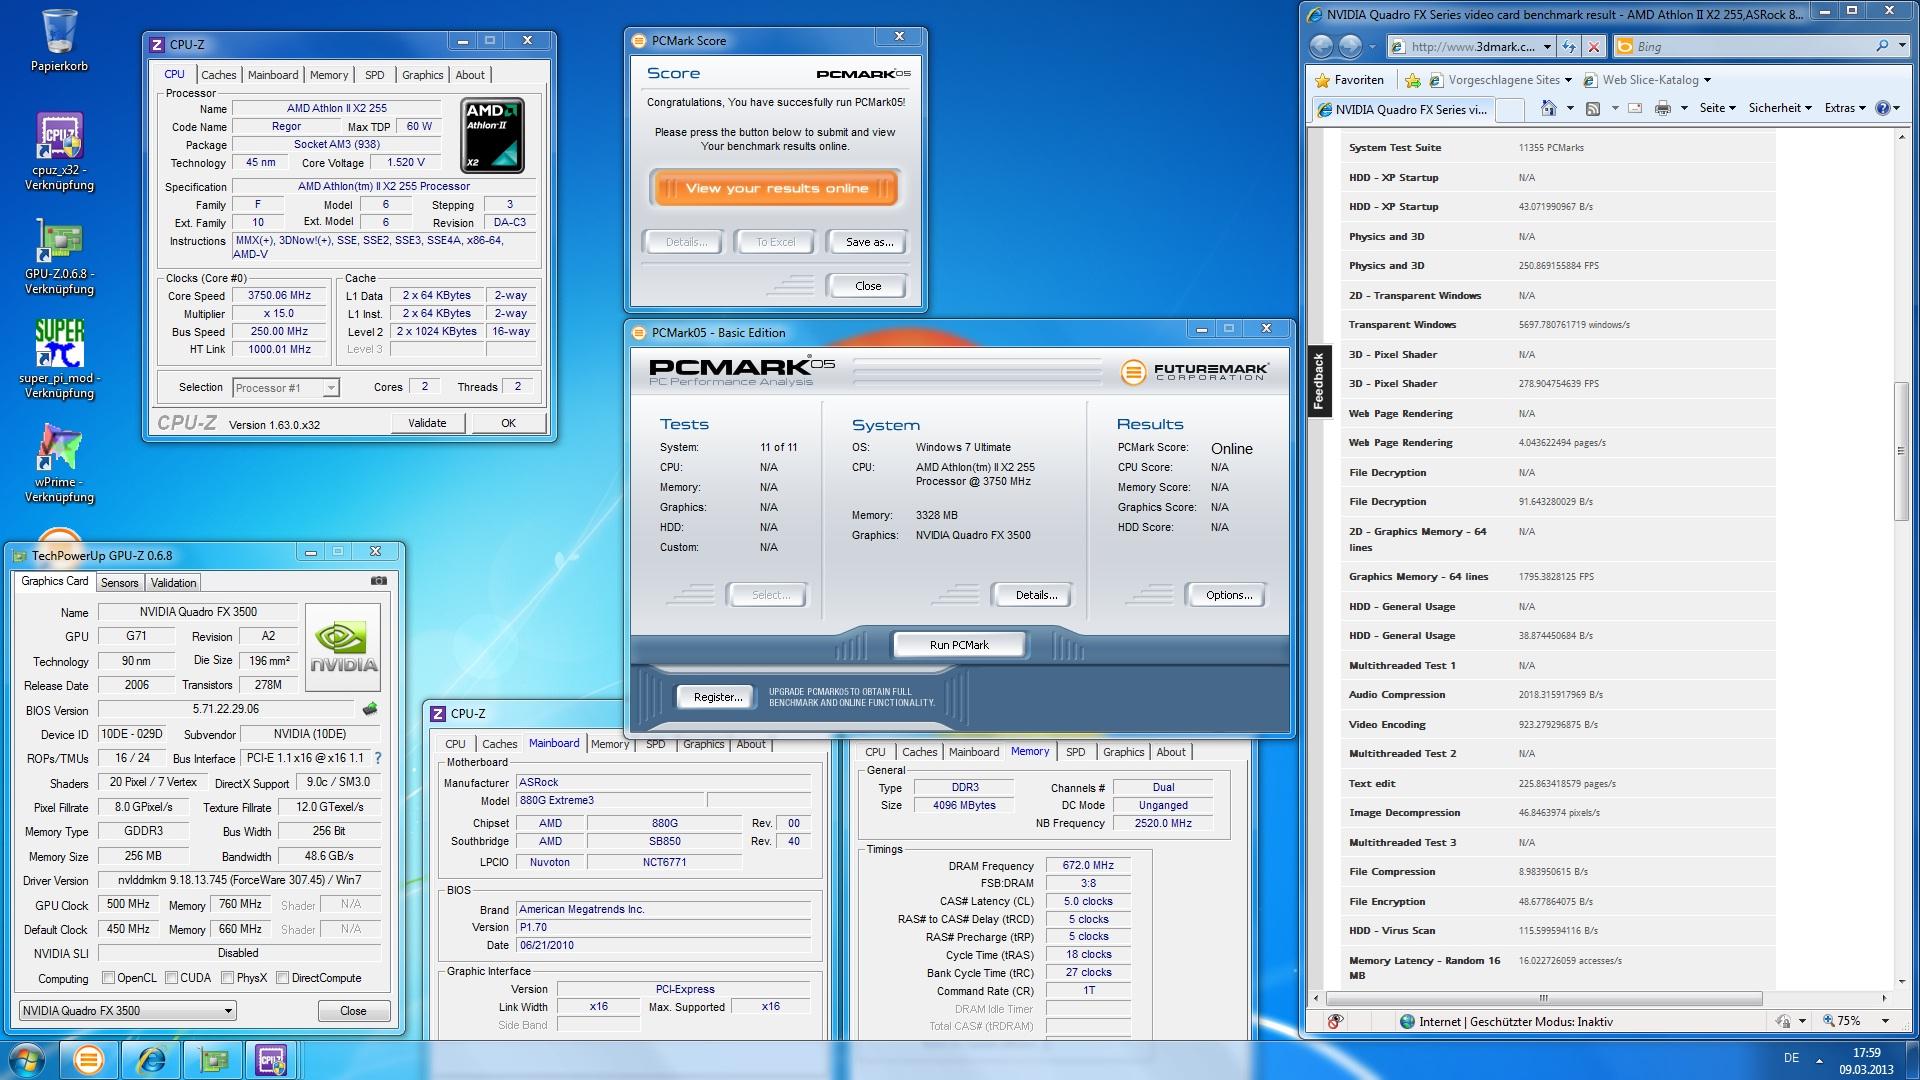This screenshot has width=1920, height=1080.
Task: Click the DE language indicator in taskbar
Action: (x=1791, y=1058)
